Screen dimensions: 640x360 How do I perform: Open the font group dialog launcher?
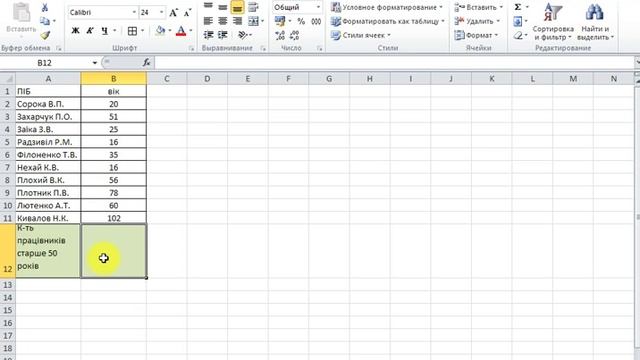tap(191, 49)
